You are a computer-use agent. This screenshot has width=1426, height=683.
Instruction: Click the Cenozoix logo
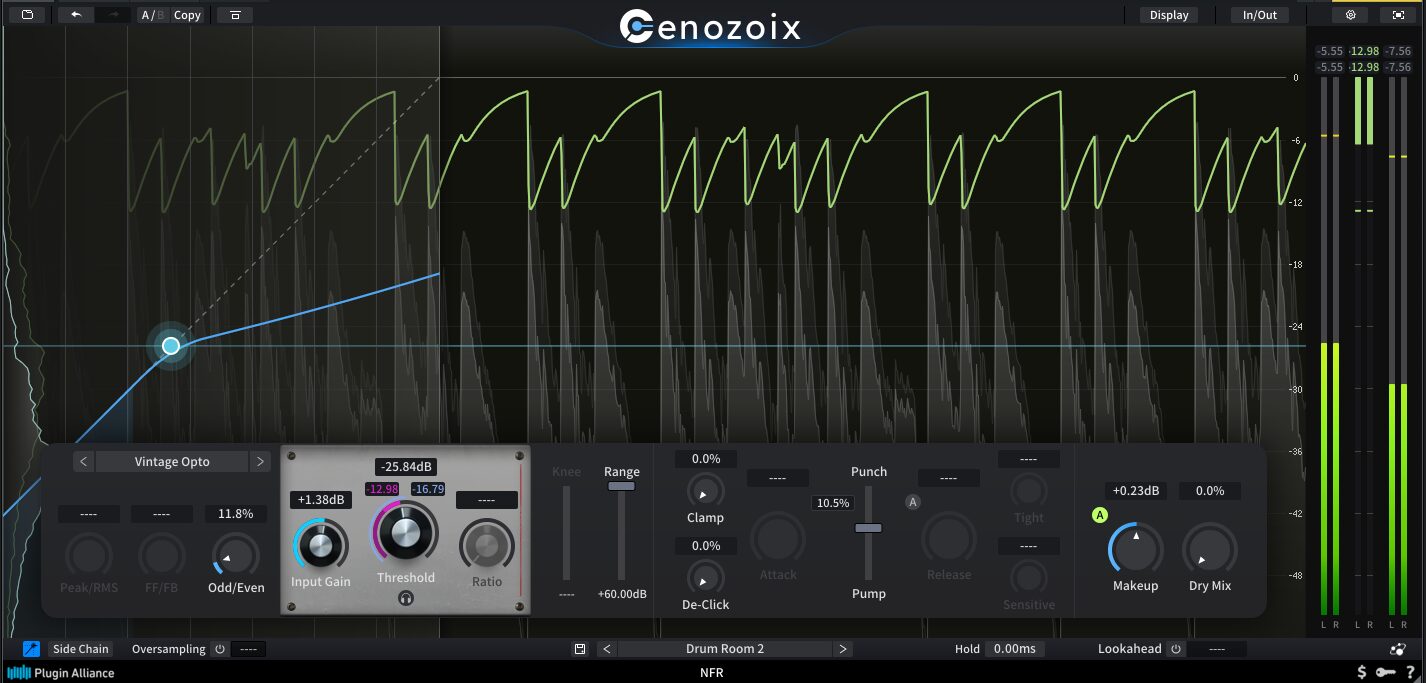(711, 27)
